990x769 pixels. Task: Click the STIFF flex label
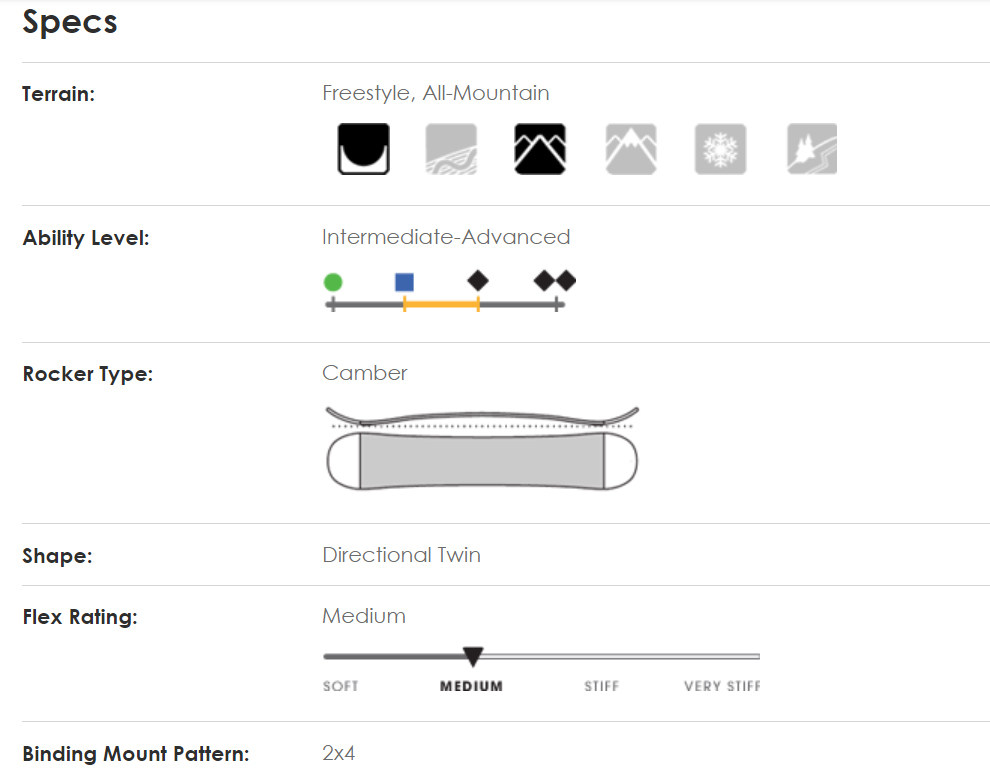[x=601, y=686]
